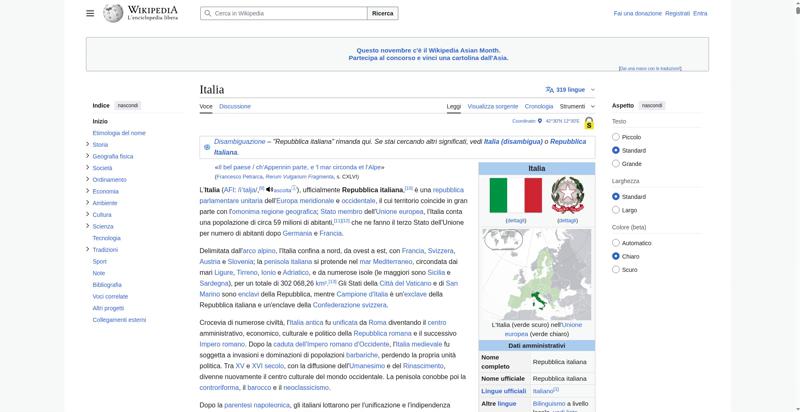Select Scuro color theme
The image size is (800, 412).
pyautogui.click(x=616, y=269)
